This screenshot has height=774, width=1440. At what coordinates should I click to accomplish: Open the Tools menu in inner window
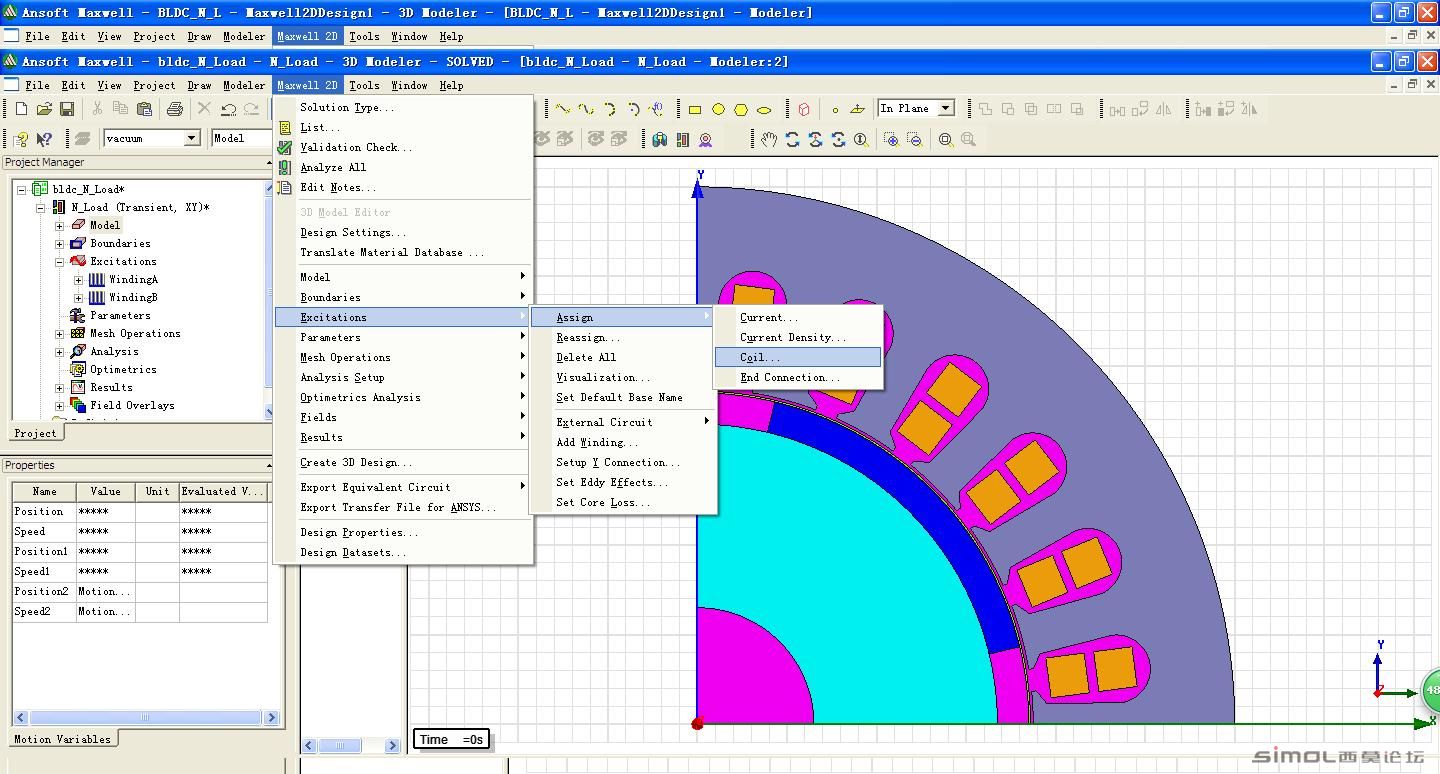click(364, 85)
